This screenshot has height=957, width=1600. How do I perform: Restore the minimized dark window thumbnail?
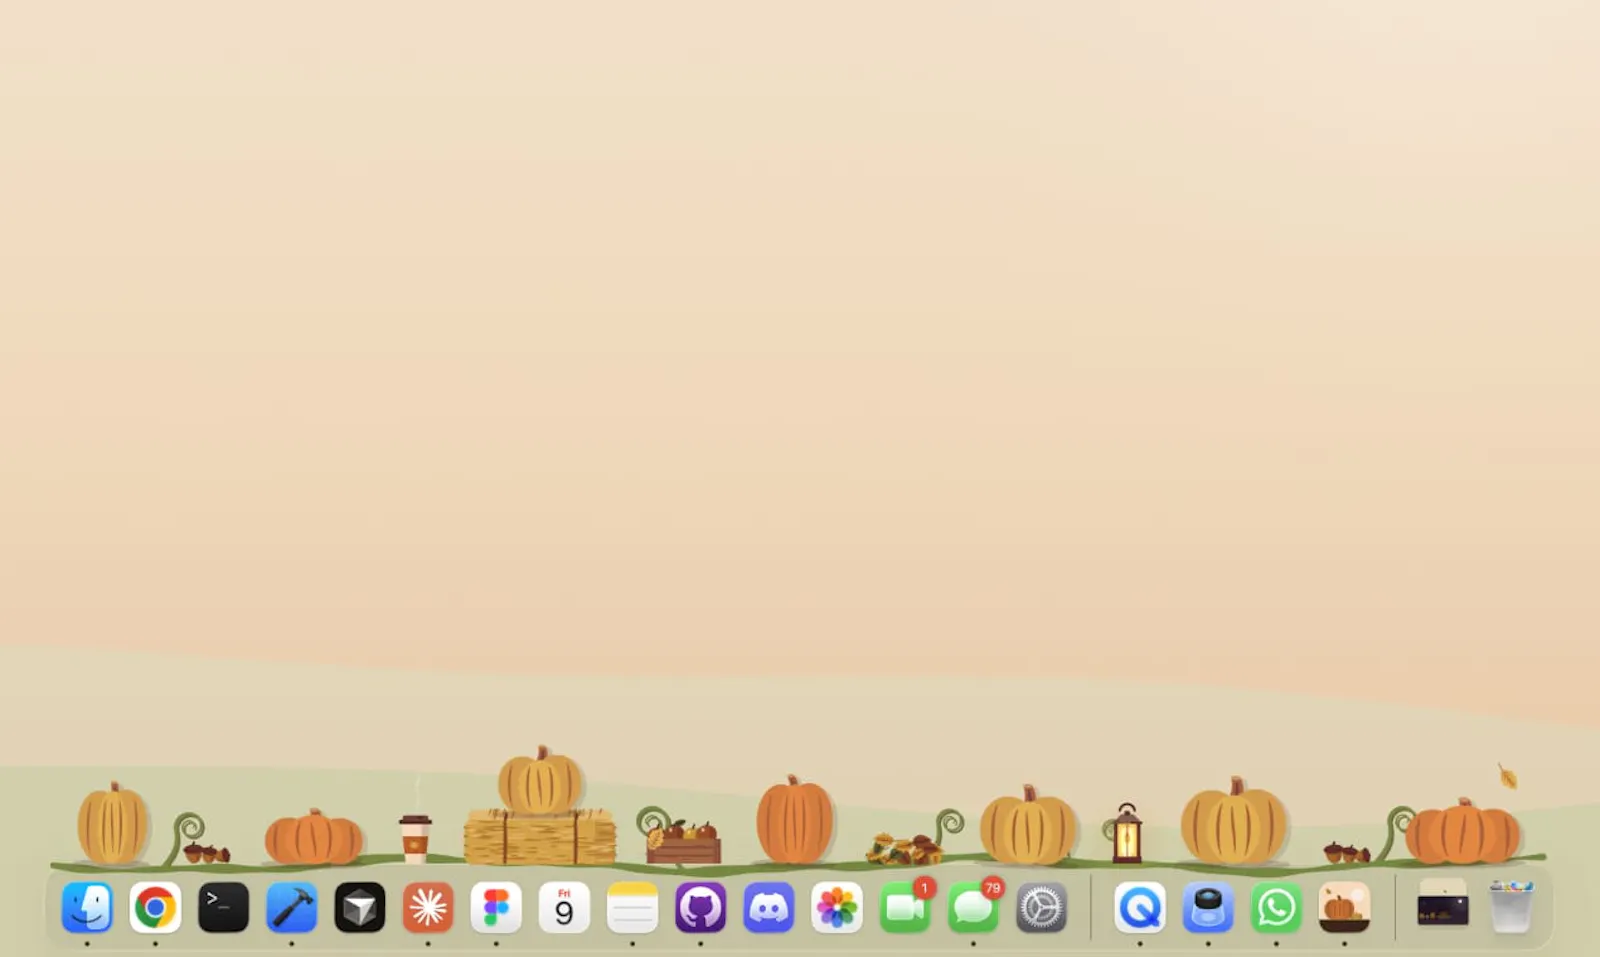click(x=1443, y=903)
